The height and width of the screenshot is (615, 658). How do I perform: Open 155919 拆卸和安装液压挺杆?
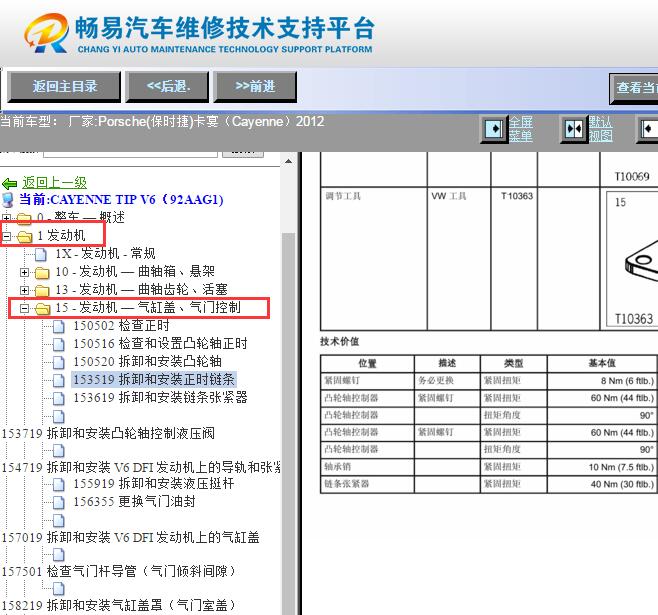pos(154,484)
